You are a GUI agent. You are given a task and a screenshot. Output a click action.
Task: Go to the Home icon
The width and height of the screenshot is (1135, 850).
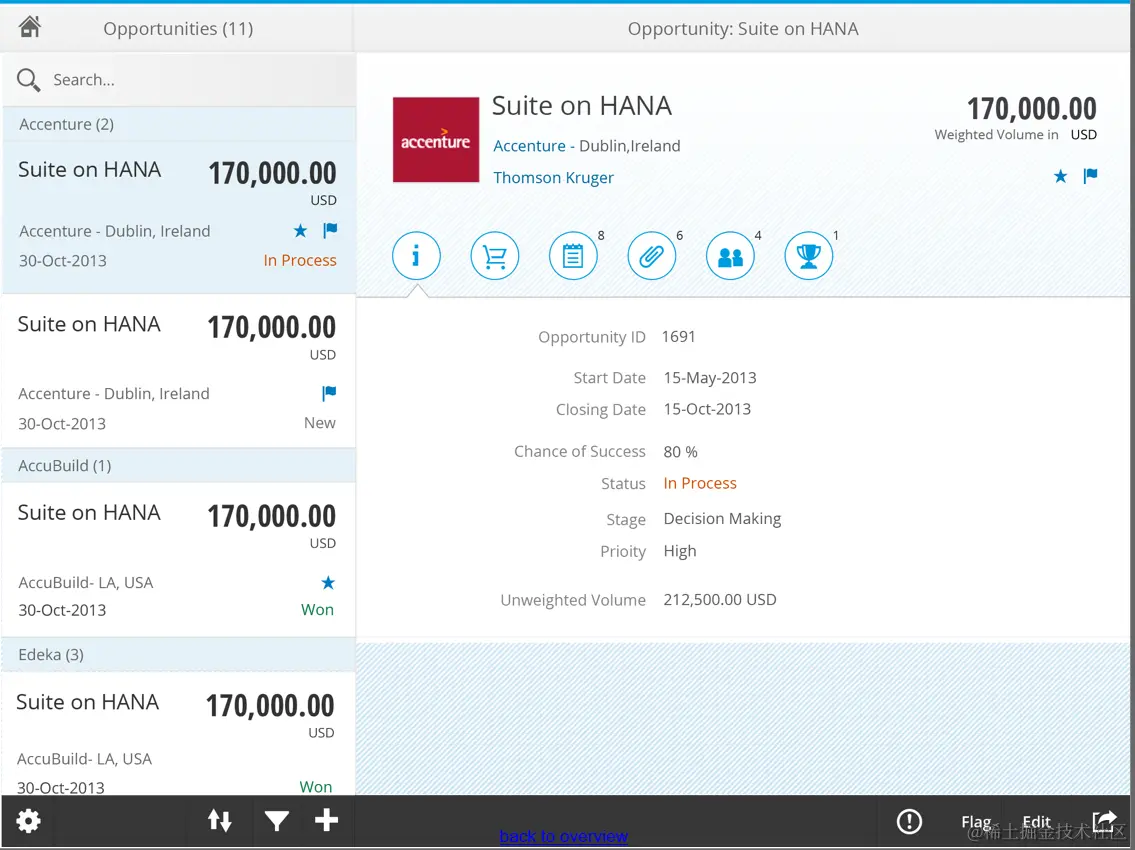pyautogui.click(x=30, y=27)
